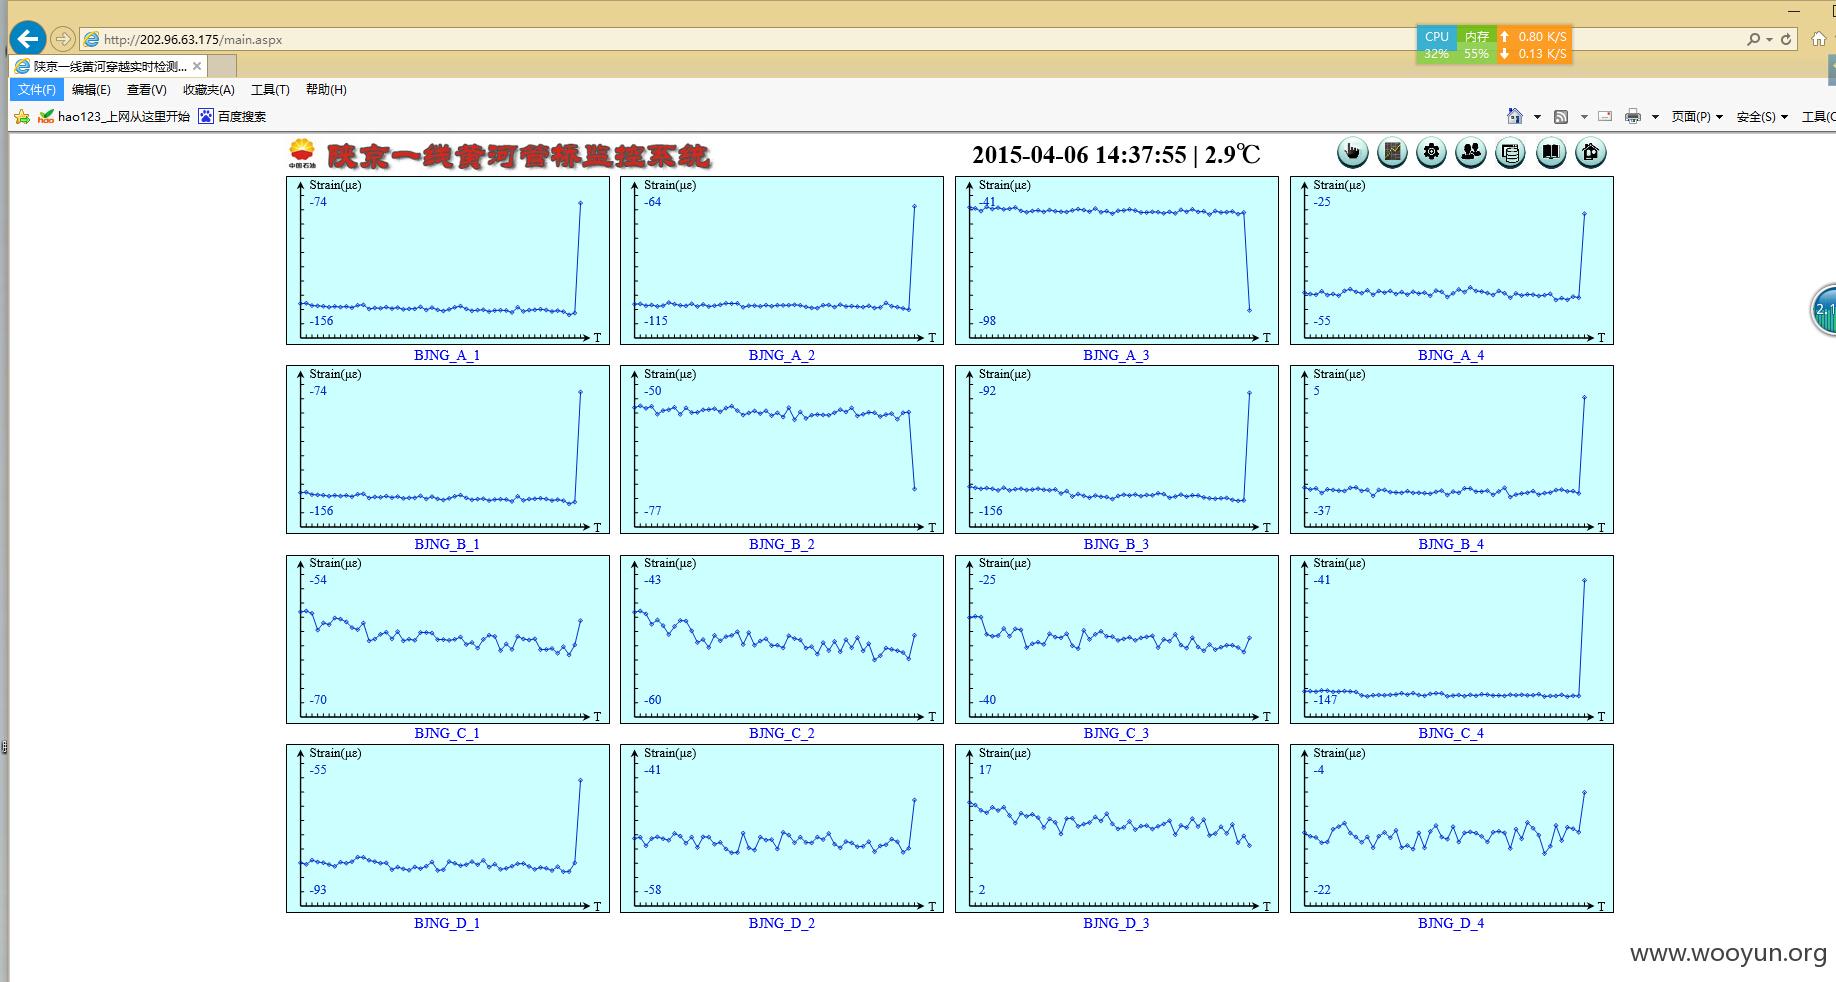Open the open-book help round icon

click(x=1551, y=153)
